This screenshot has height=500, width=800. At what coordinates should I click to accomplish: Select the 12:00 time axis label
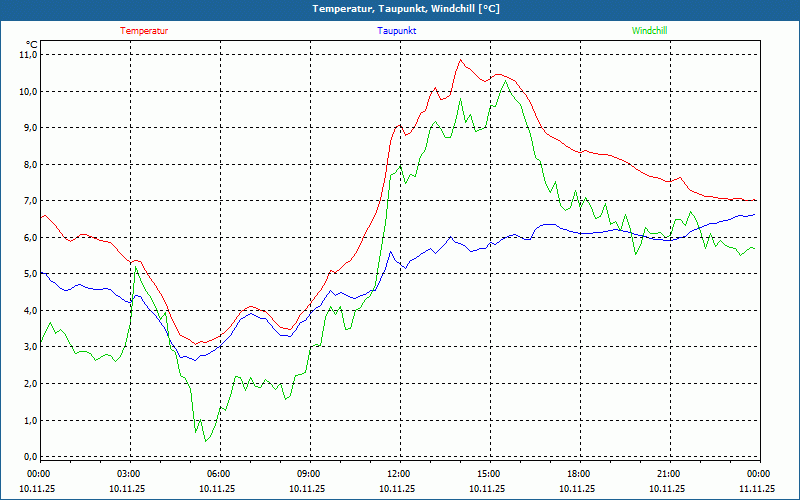point(399,474)
